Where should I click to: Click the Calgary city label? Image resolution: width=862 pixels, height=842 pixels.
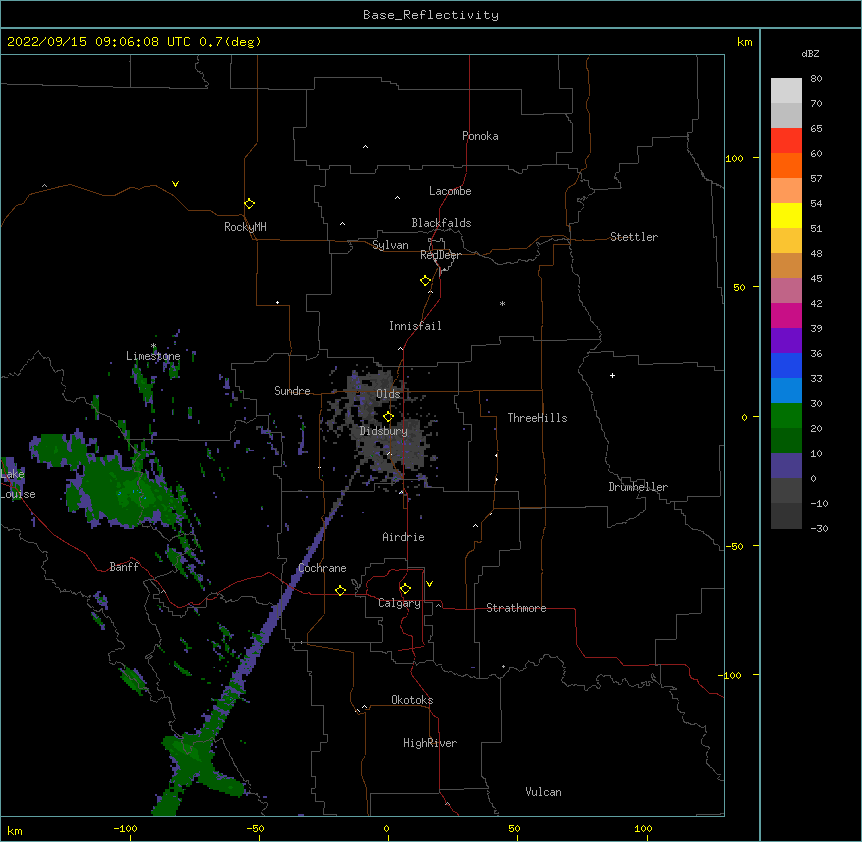400,603
